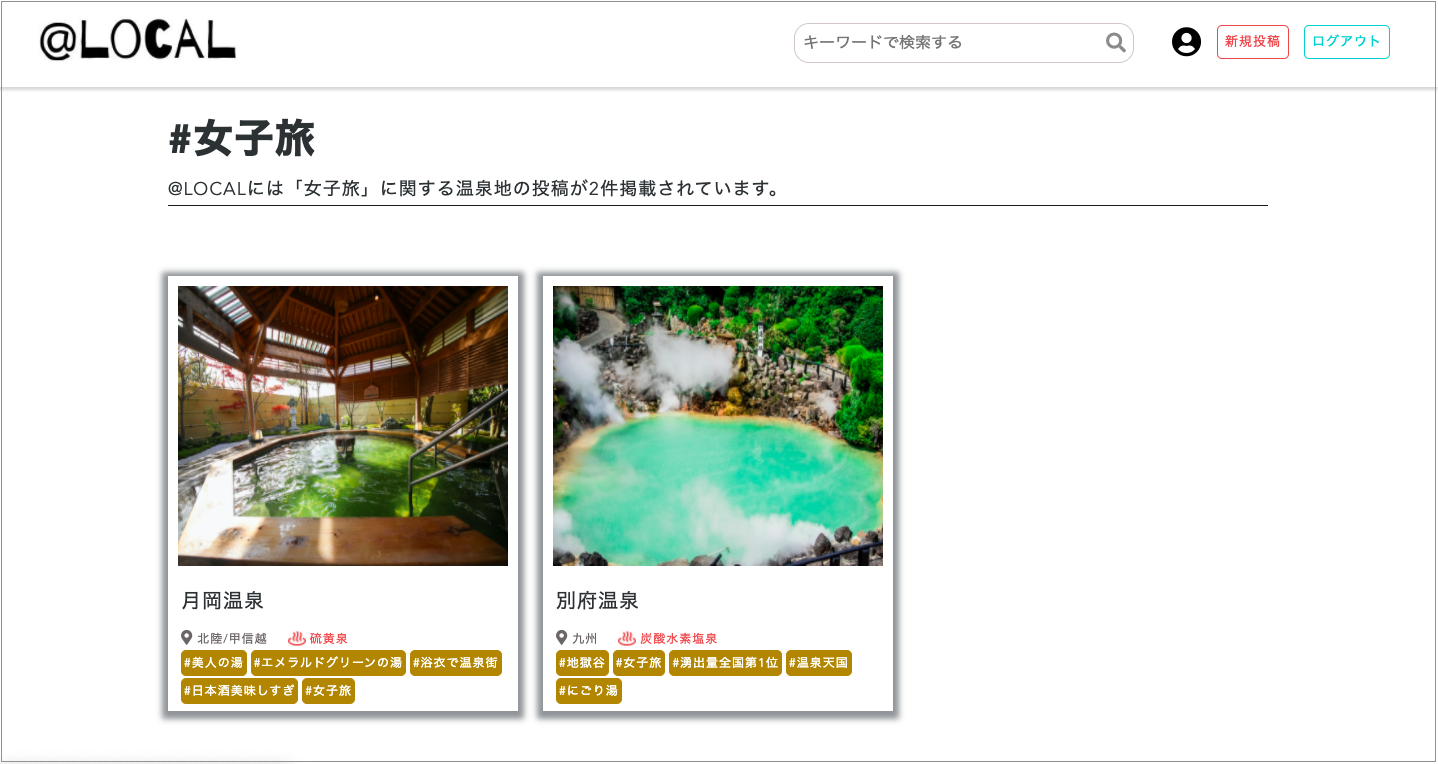Click the #地獄谷 tag

click(x=583, y=663)
